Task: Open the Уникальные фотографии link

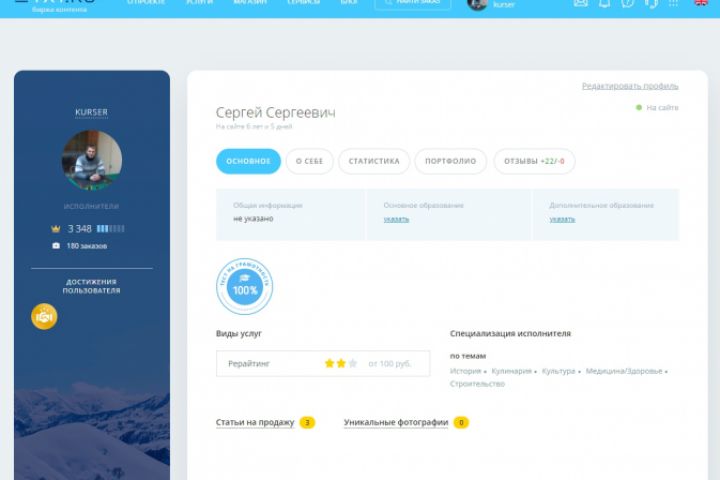Action: tap(396, 422)
